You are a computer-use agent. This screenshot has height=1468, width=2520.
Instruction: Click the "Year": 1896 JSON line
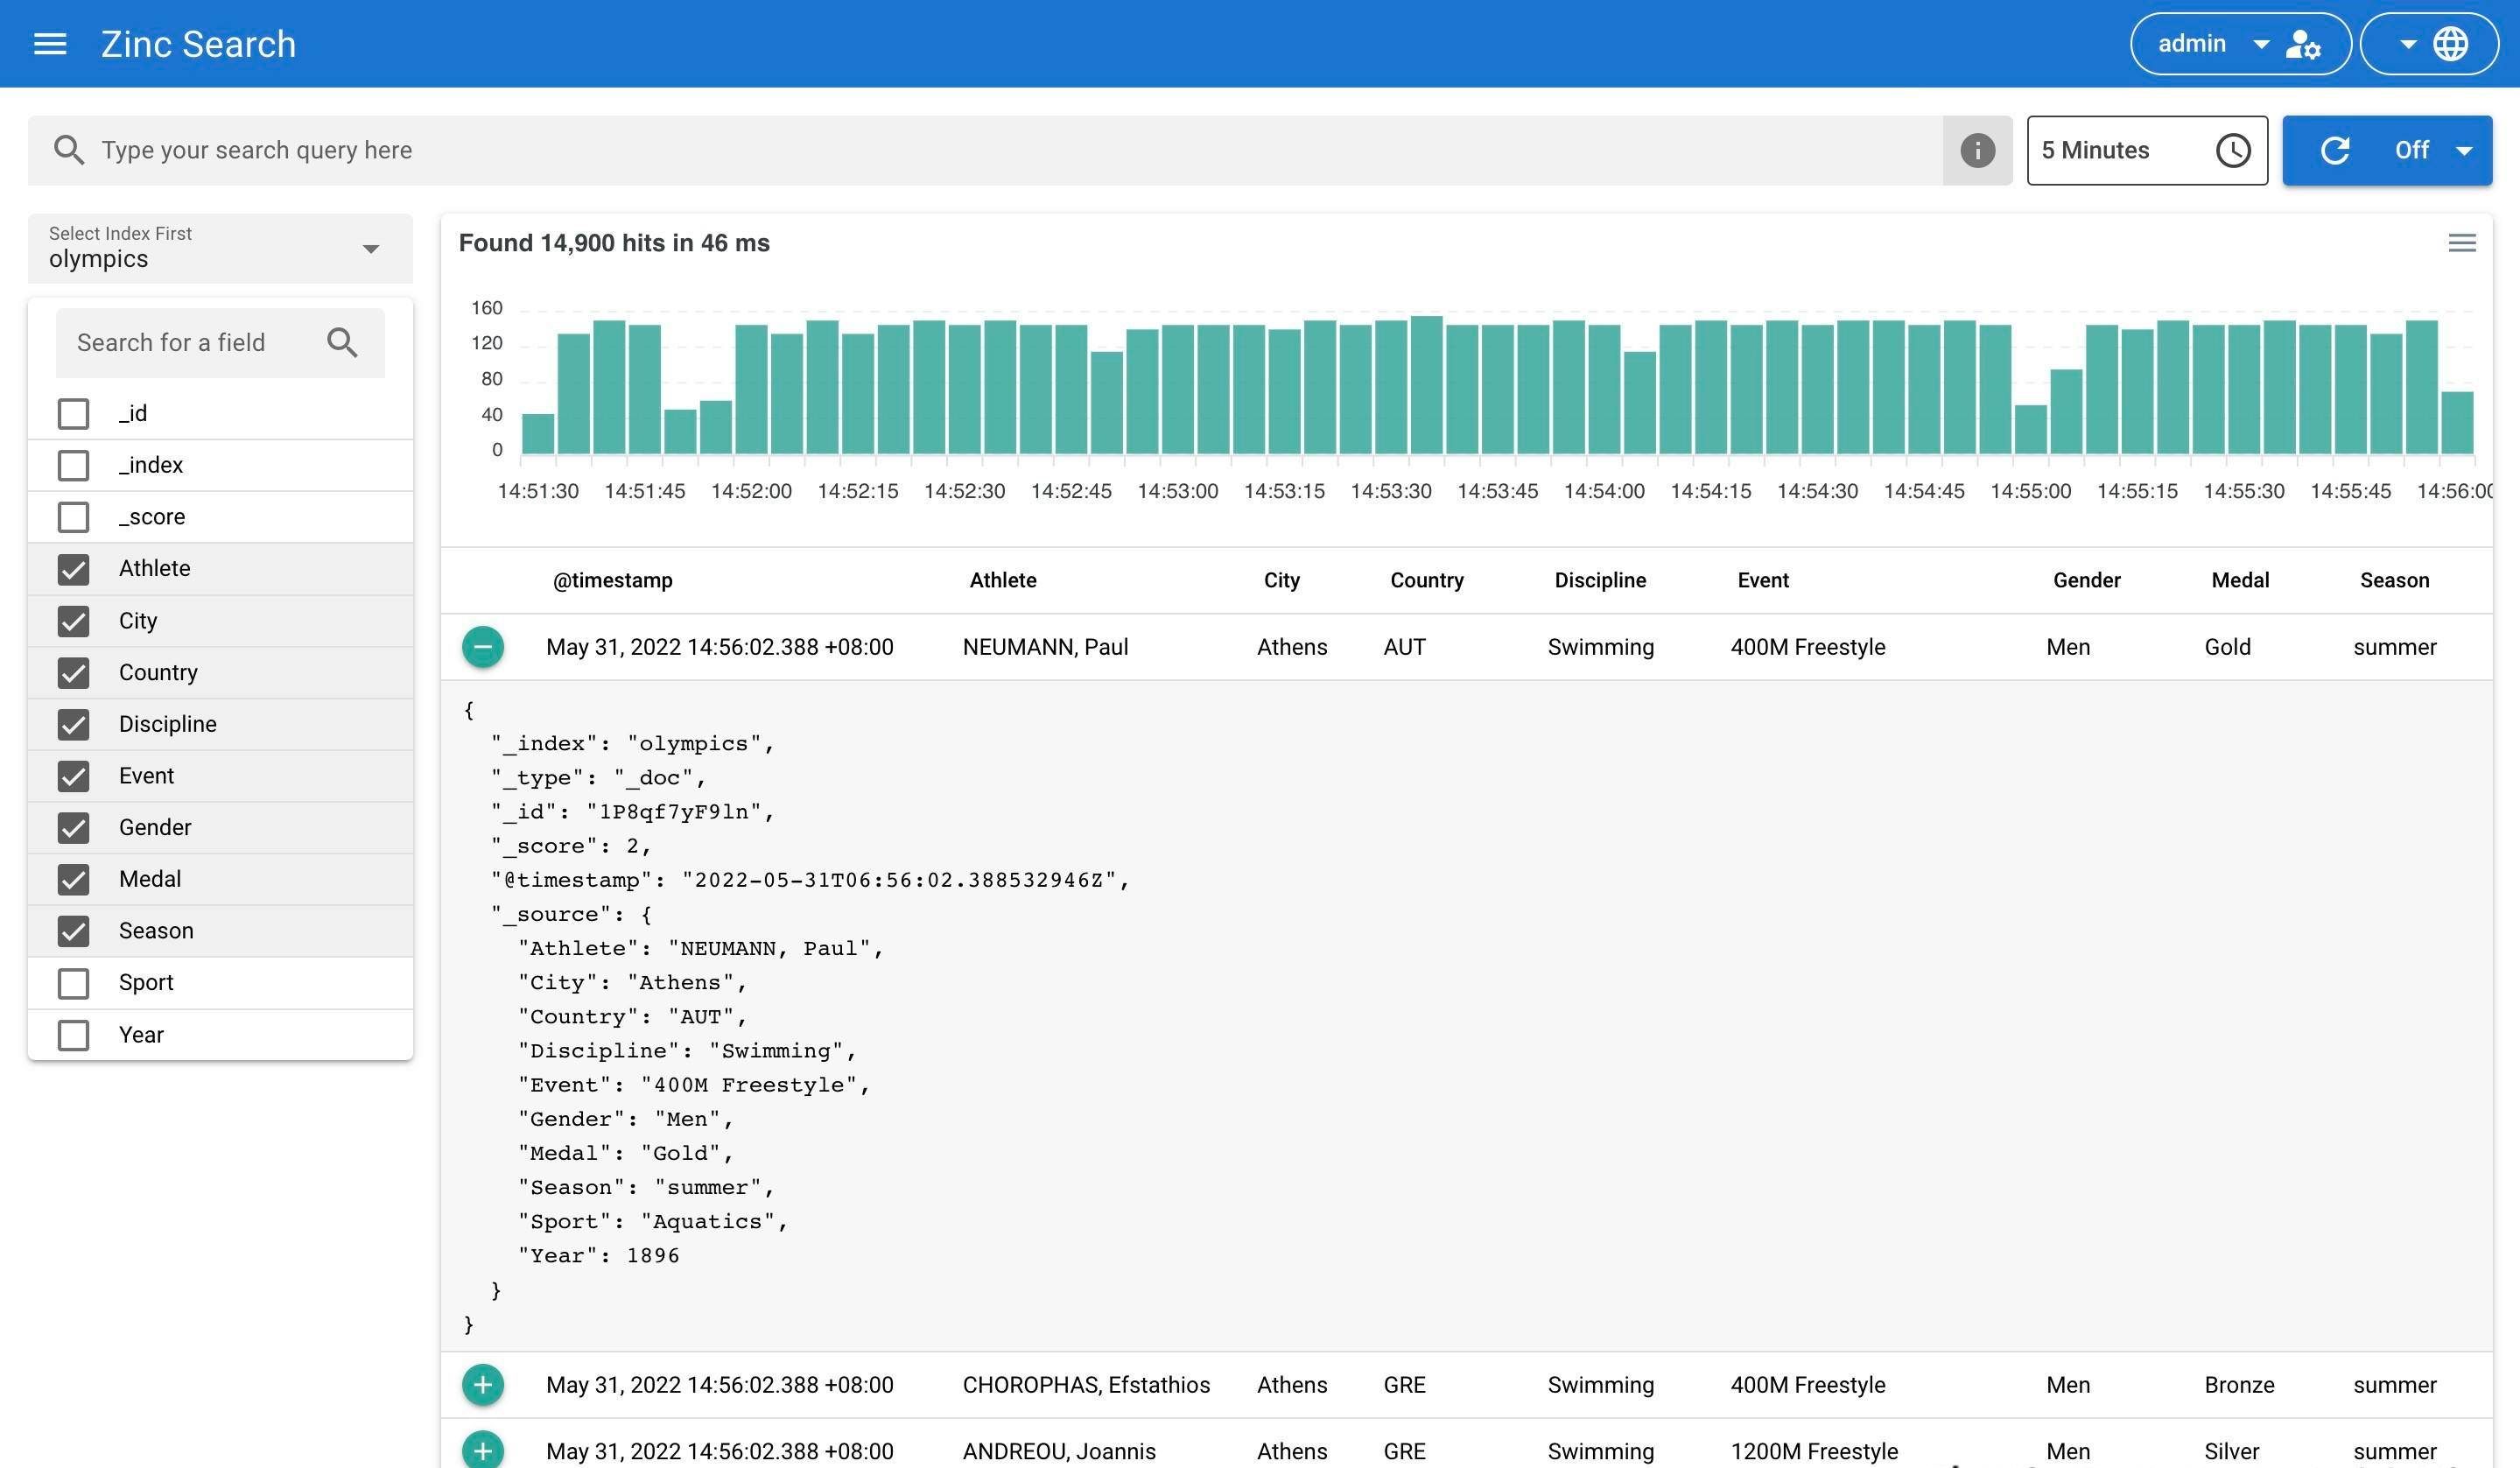[598, 1256]
